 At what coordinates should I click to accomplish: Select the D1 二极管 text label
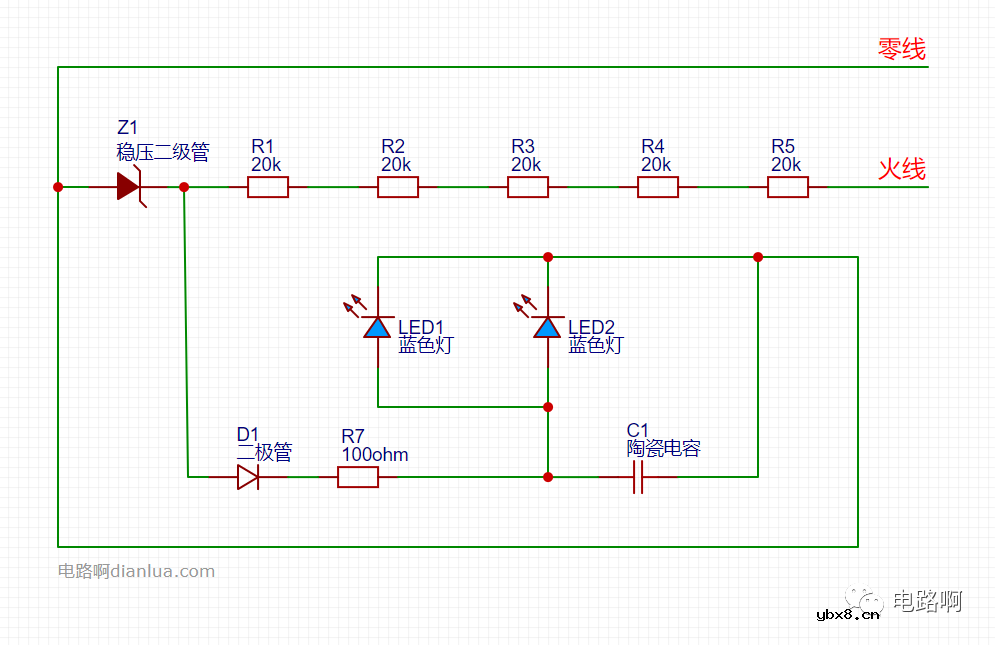[264, 452]
